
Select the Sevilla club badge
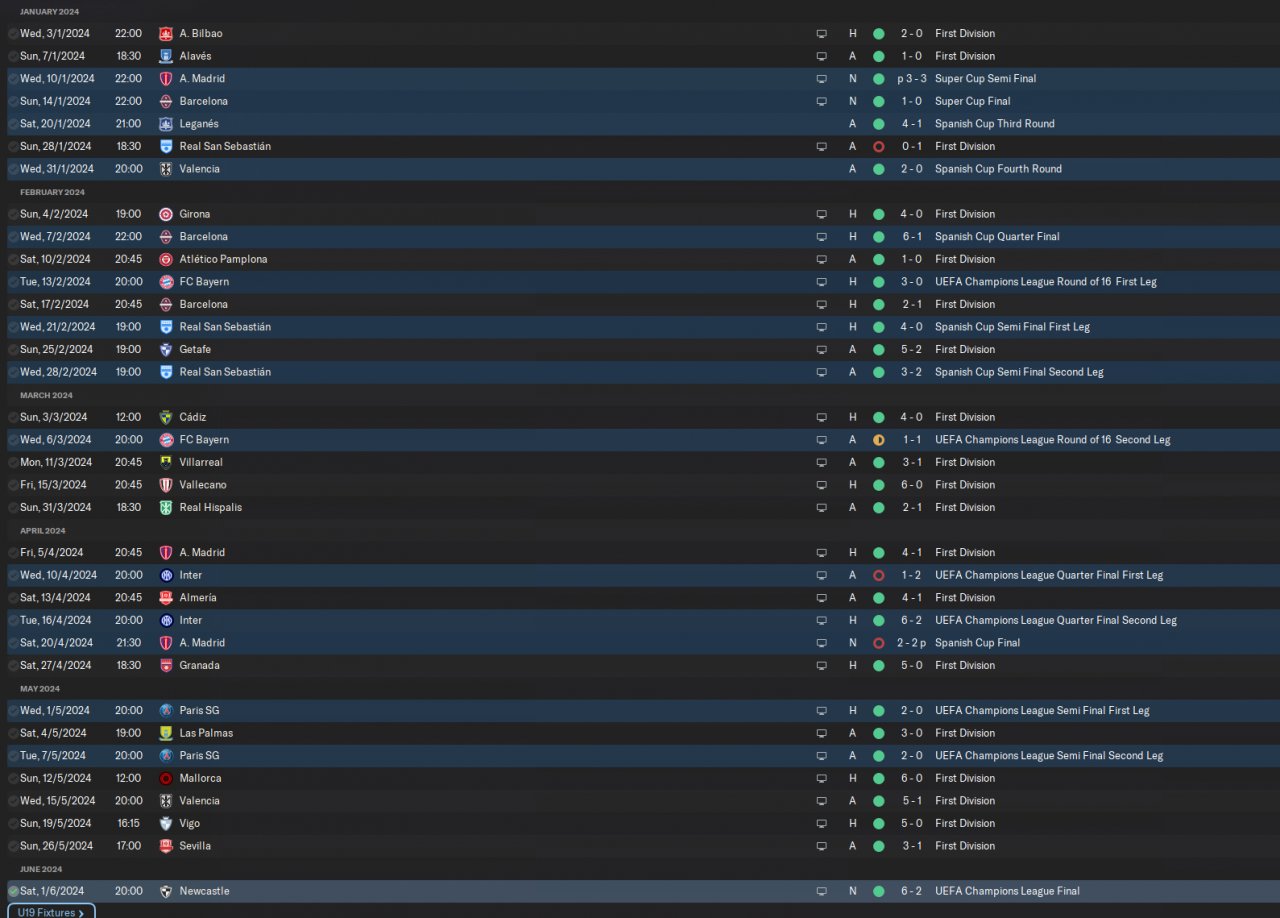click(x=166, y=846)
